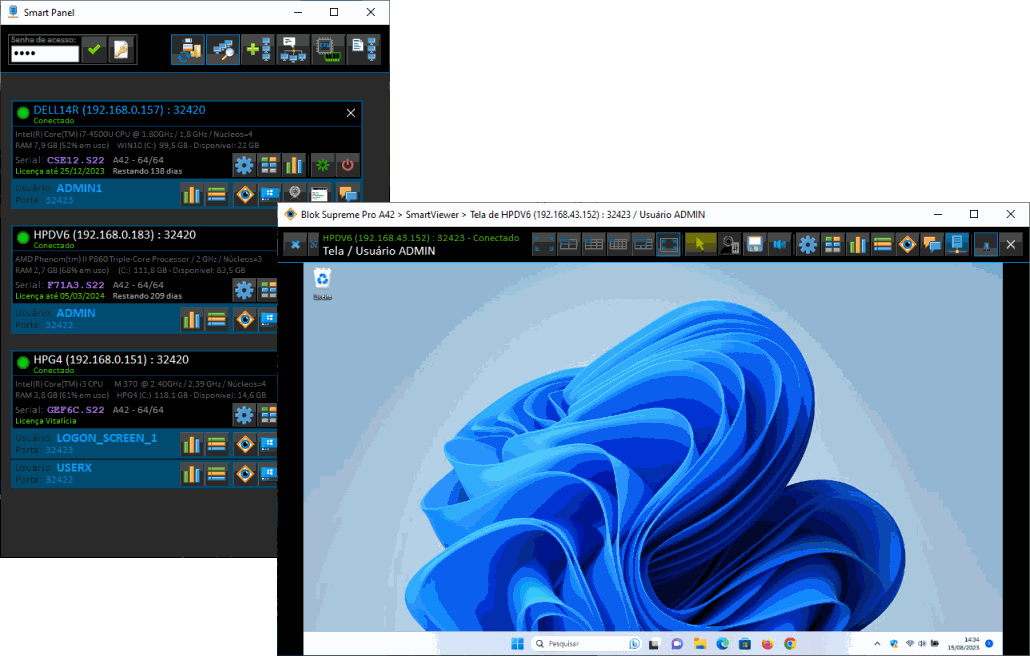Open Start menu on remote taskbar
The height and width of the screenshot is (660, 1030).
coord(518,644)
